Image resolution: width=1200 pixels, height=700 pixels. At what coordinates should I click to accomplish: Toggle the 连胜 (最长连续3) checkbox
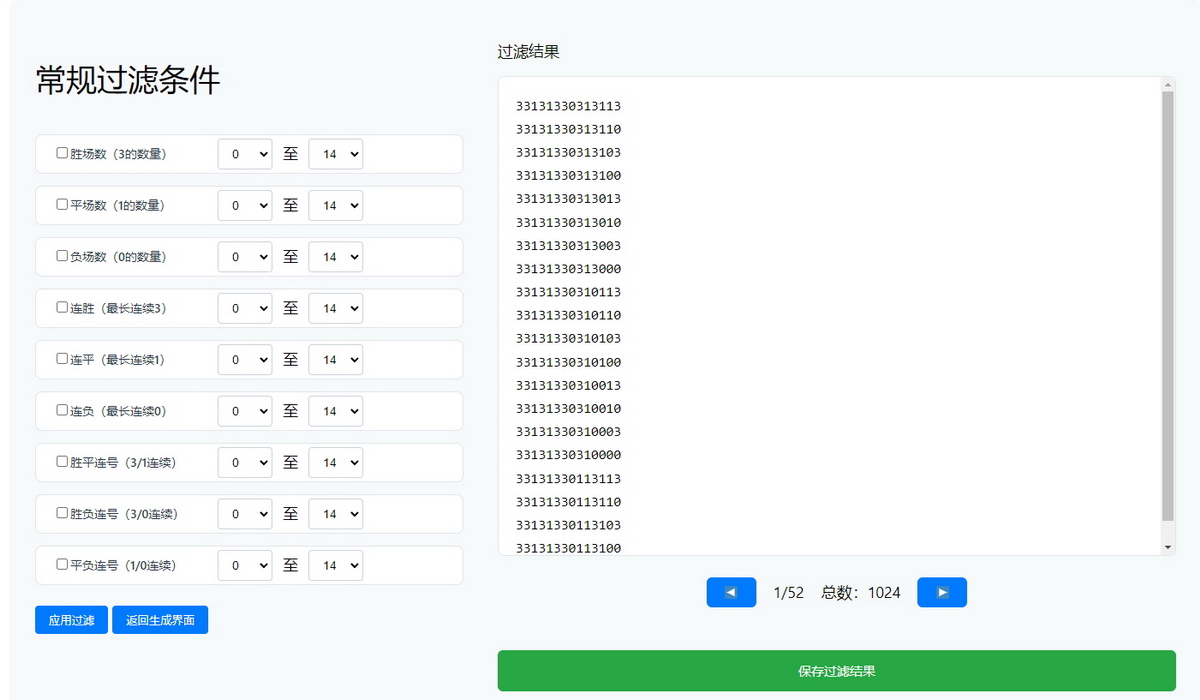click(x=62, y=307)
